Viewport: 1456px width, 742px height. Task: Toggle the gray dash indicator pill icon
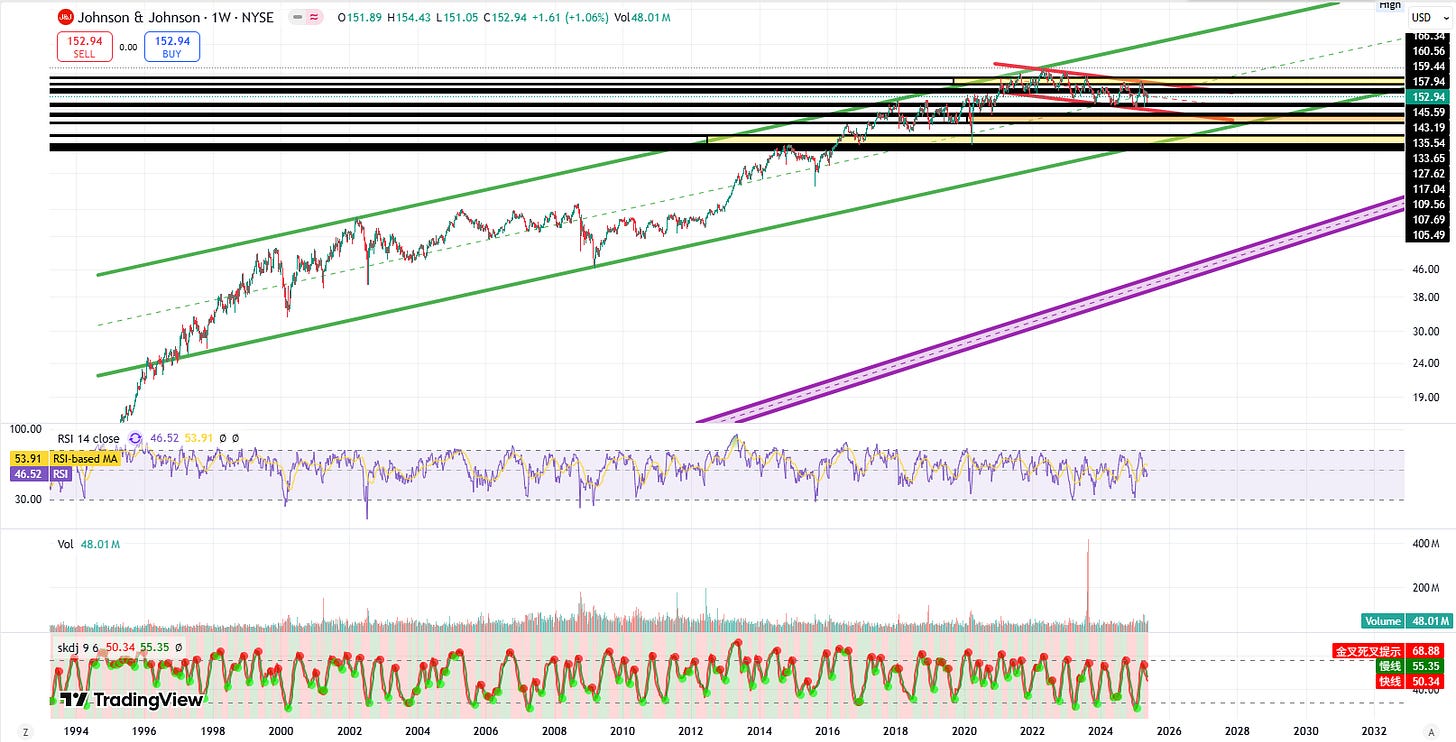pyautogui.click(x=296, y=18)
